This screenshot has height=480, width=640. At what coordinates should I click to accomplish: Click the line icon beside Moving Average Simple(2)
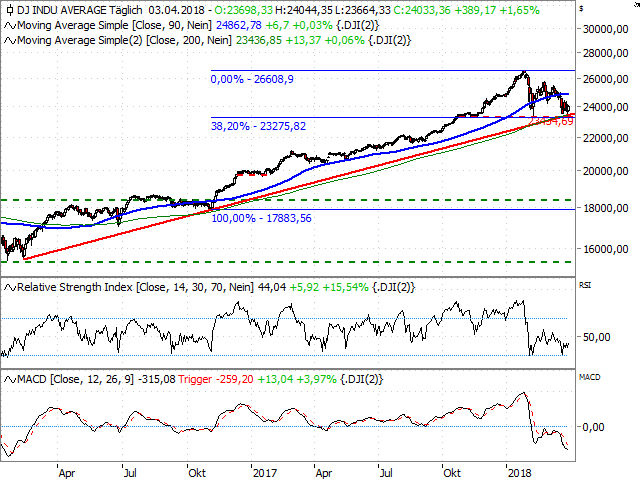point(10,41)
